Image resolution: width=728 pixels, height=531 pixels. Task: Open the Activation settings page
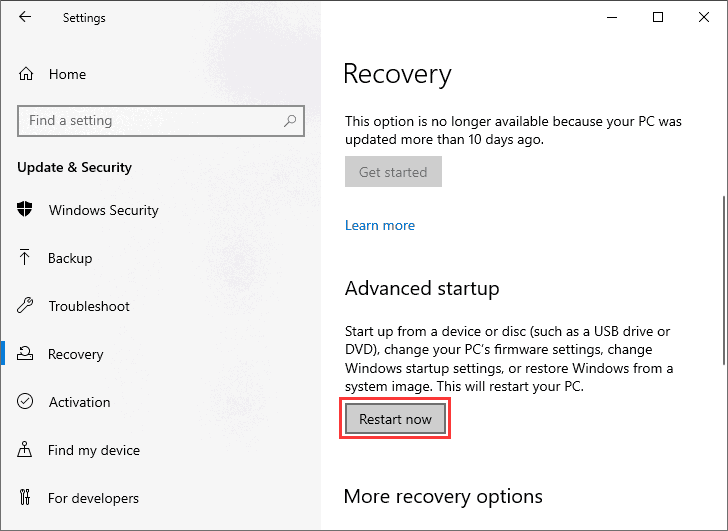79,402
